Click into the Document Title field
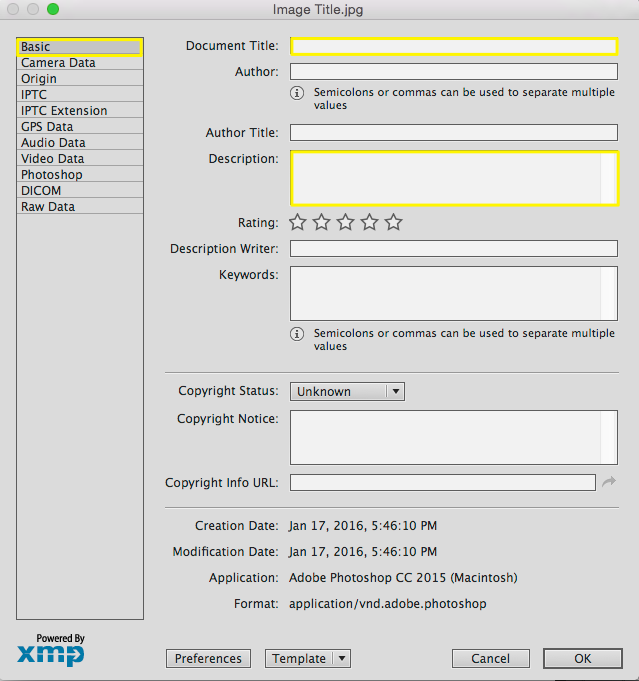The height and width of the screenshot is (681, 639). (x=453, y=46)
